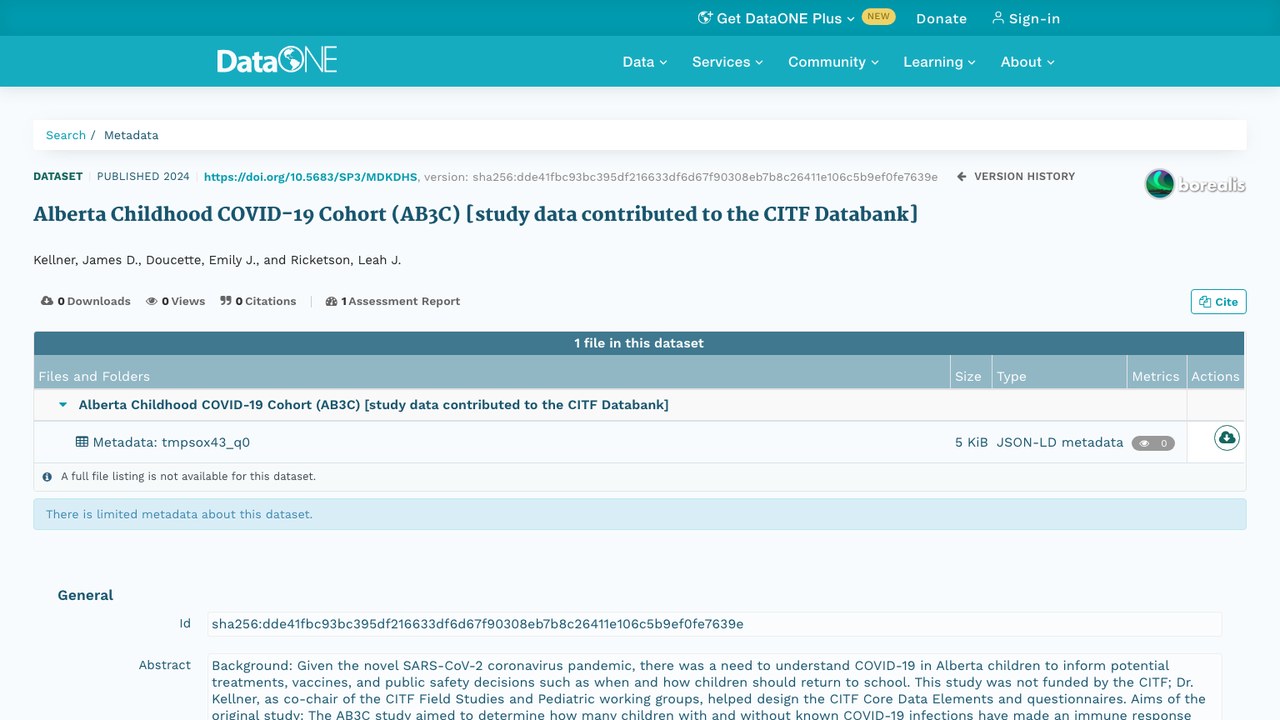Image resolution: width=1280 pixels, height=720 pixels.
Task: Click the sha256 Id value field
Action: (x=714, y=624)
